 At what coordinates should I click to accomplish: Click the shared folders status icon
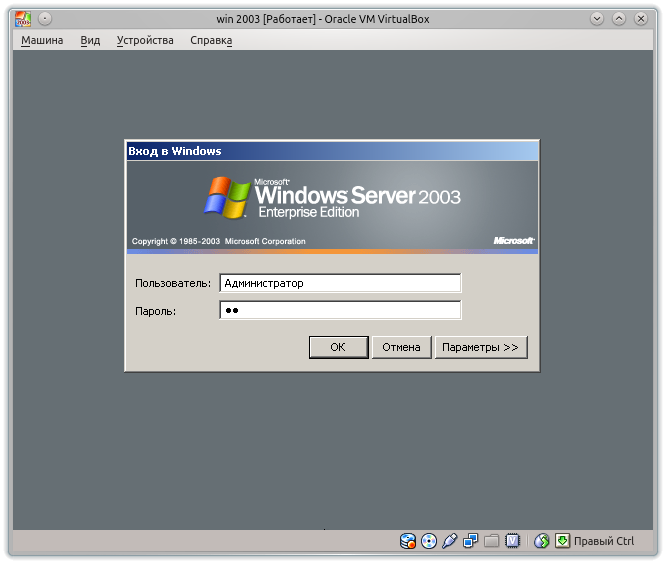pos(491,541)
